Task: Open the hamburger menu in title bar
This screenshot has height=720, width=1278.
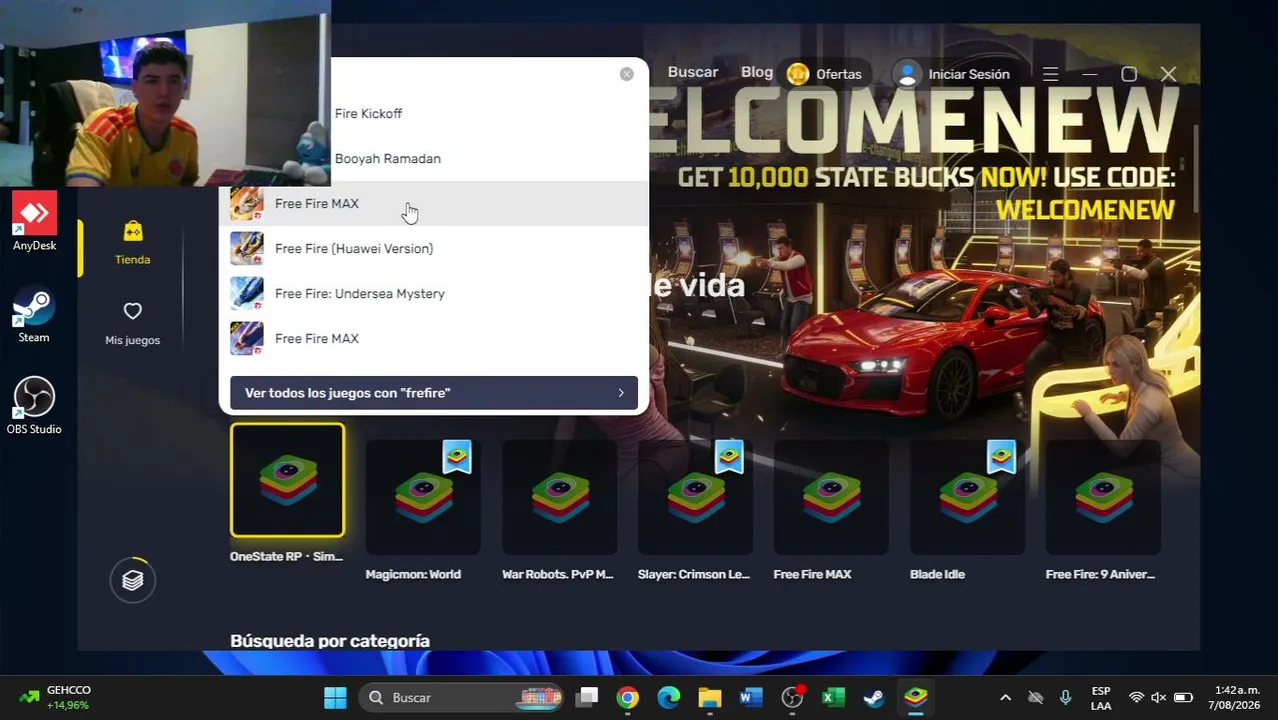Action: [x=1050, y=74]
